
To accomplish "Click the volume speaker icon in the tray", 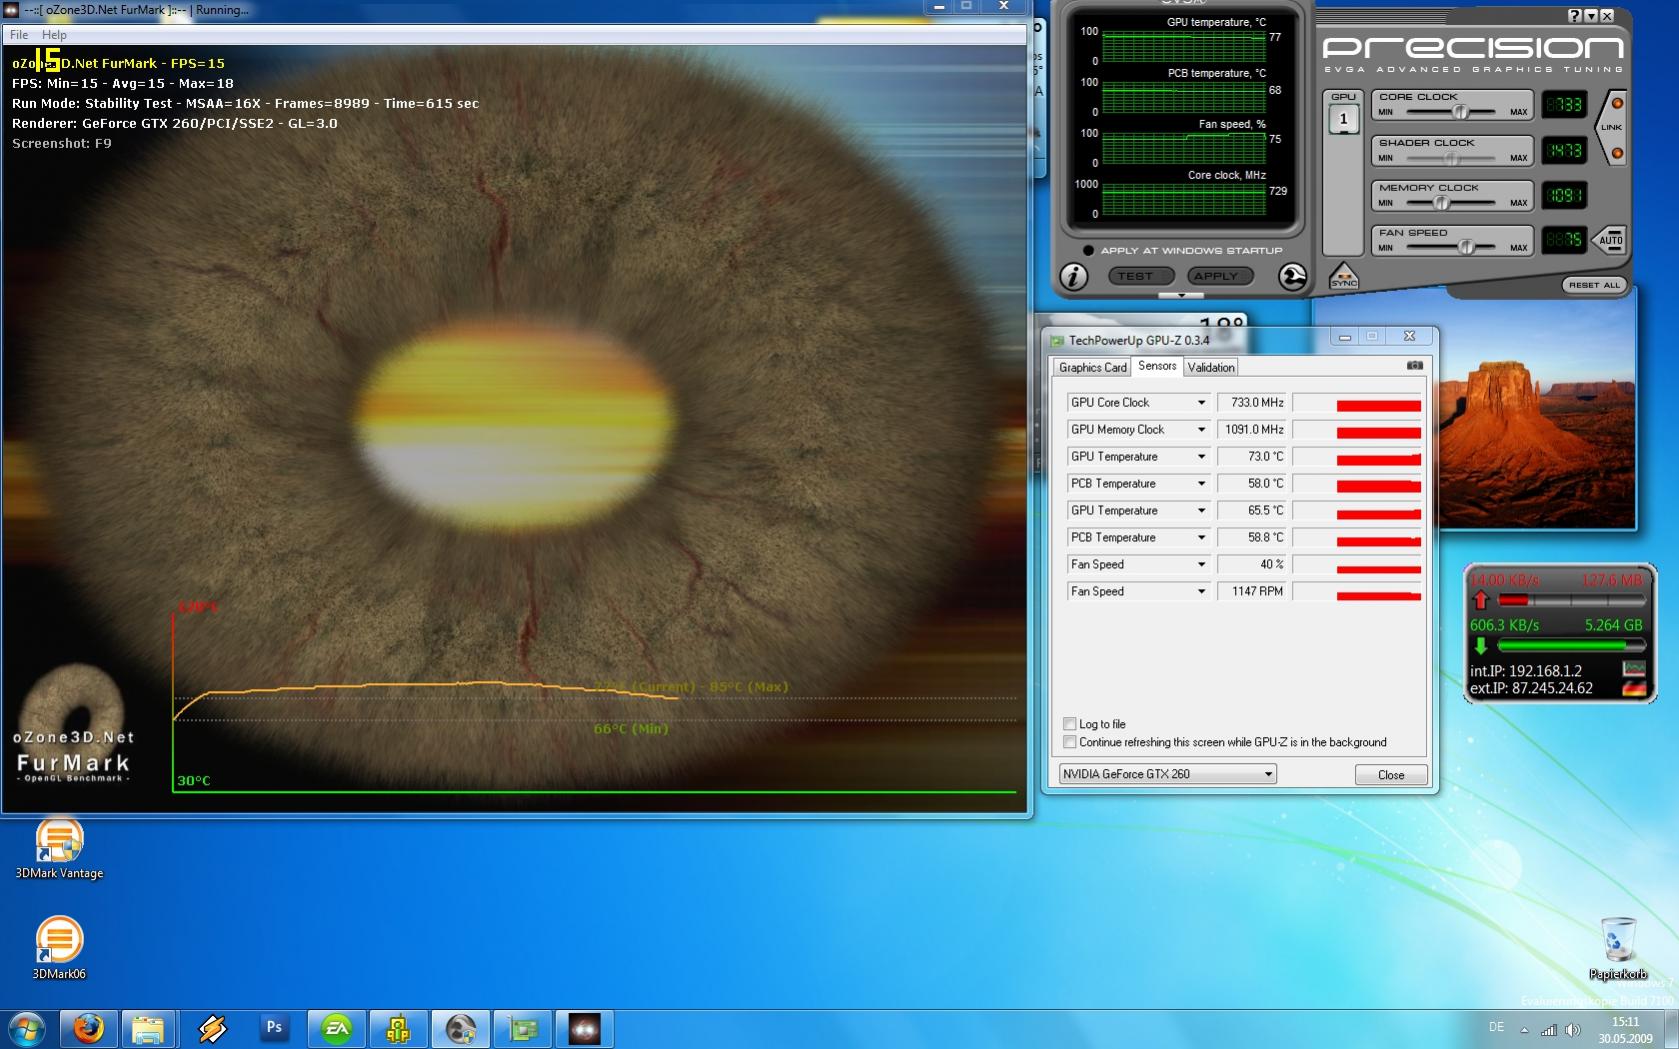I will point(1572,1029).
